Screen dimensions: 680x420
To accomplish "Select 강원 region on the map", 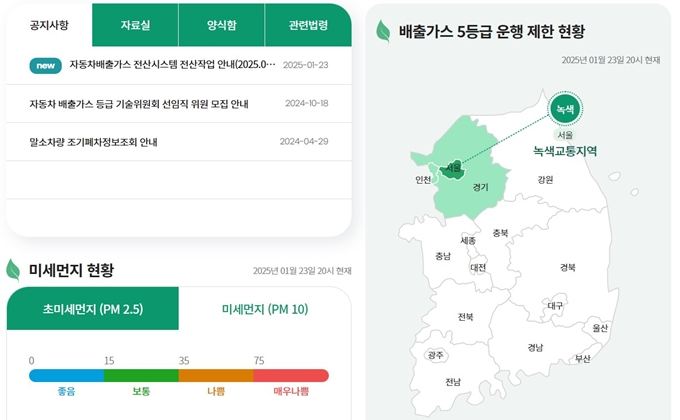I will tap(545, 180).
